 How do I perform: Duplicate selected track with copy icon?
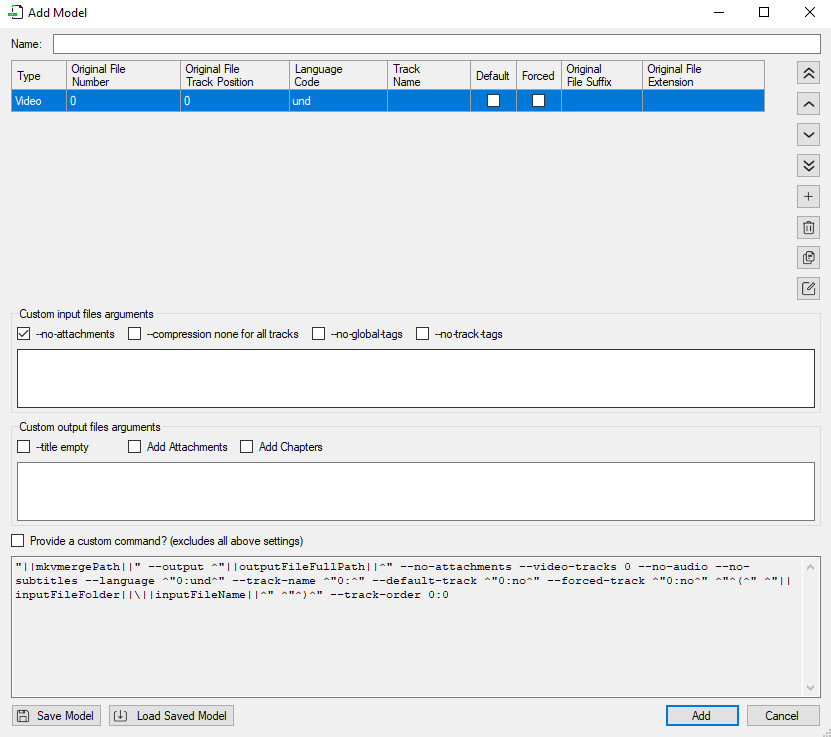pos(808,258)
